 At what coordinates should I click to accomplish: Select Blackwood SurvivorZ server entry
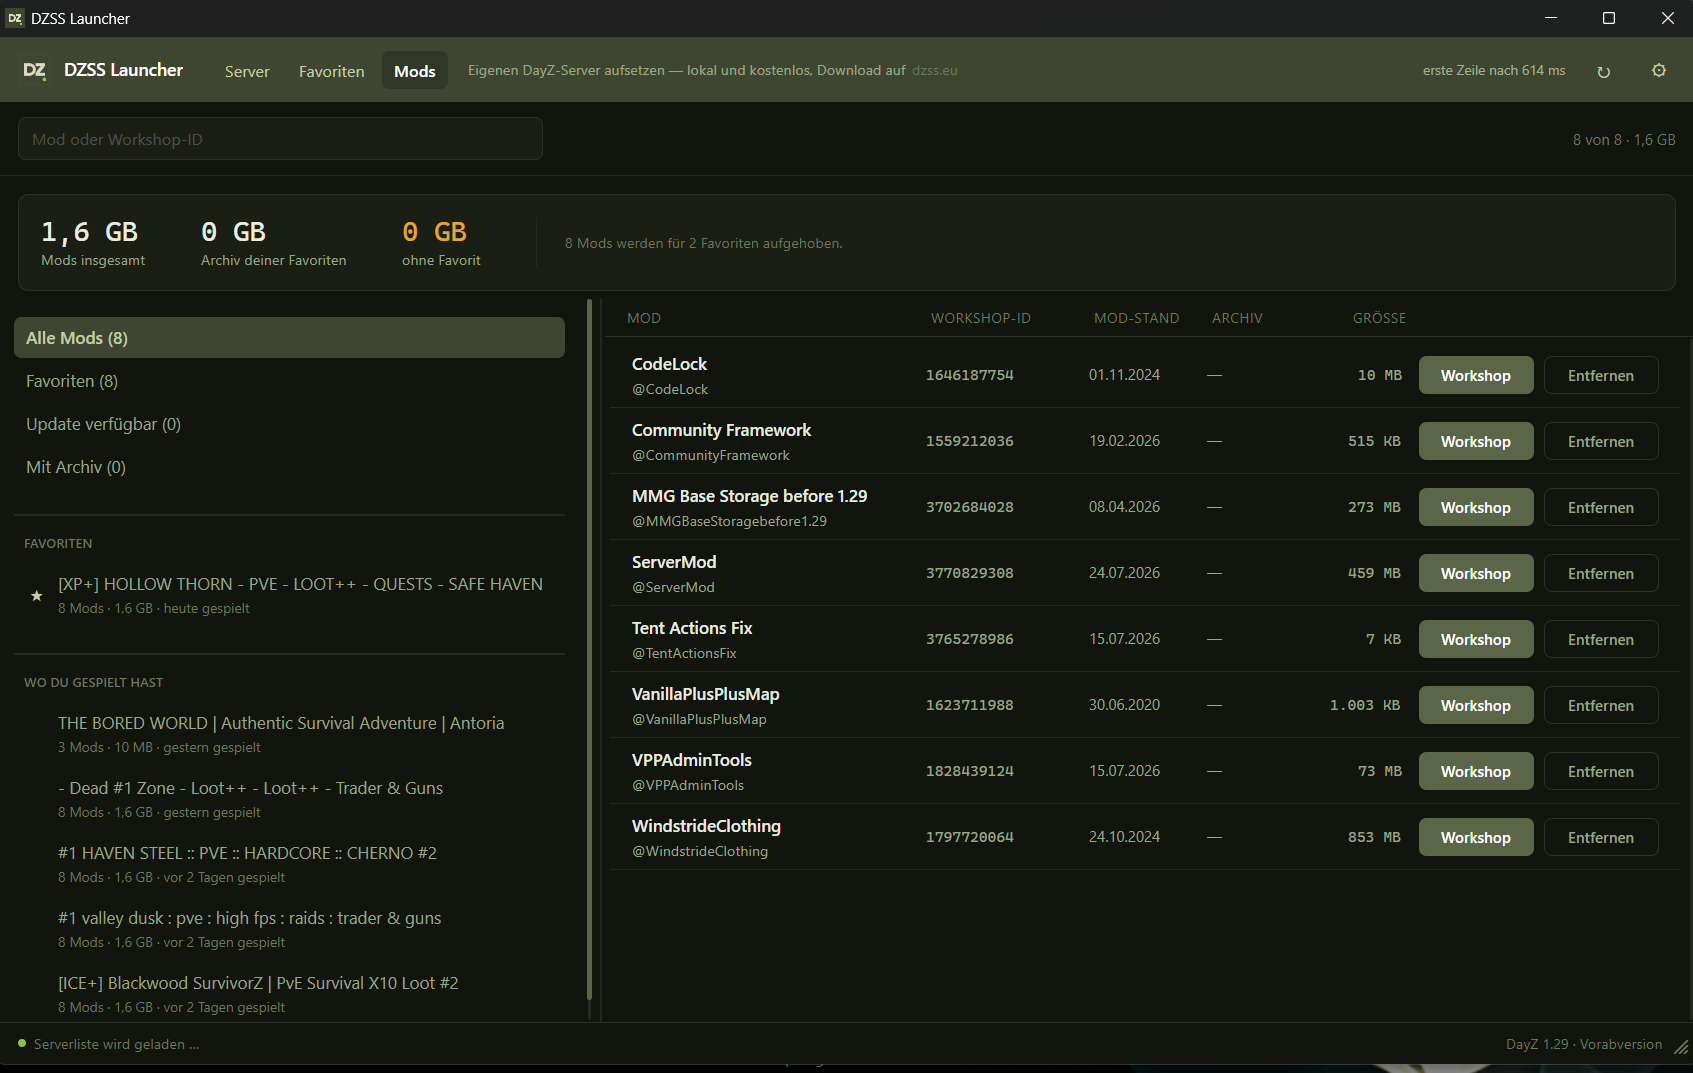pos(289,994)
